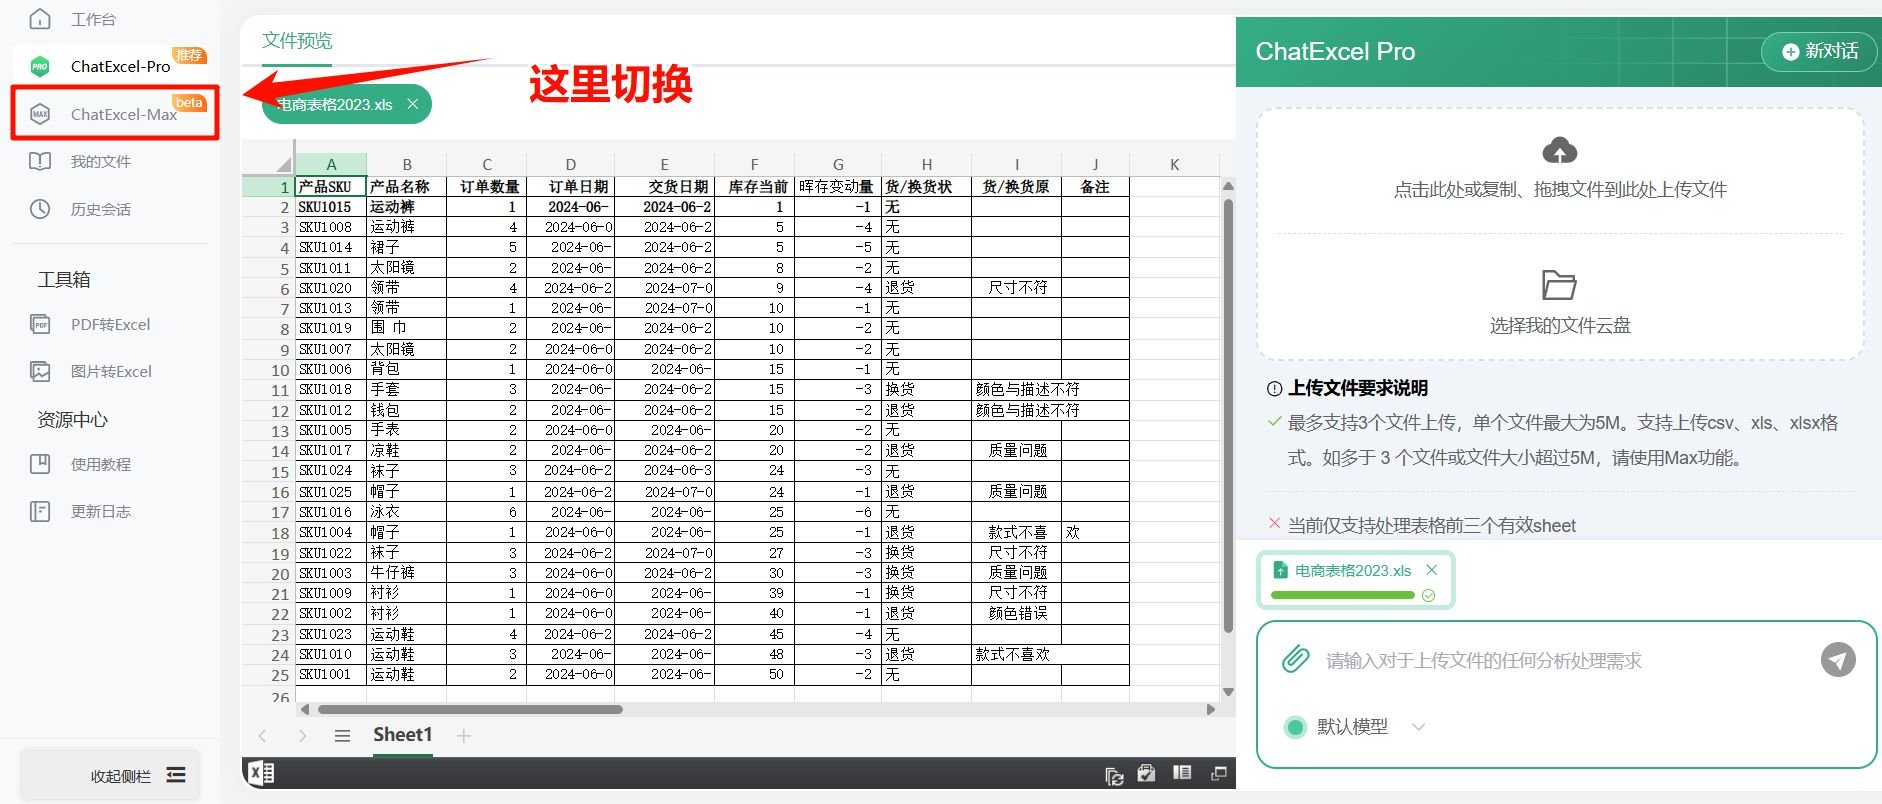Expand the 默认模型 model dropdown

coord(1417,727)
